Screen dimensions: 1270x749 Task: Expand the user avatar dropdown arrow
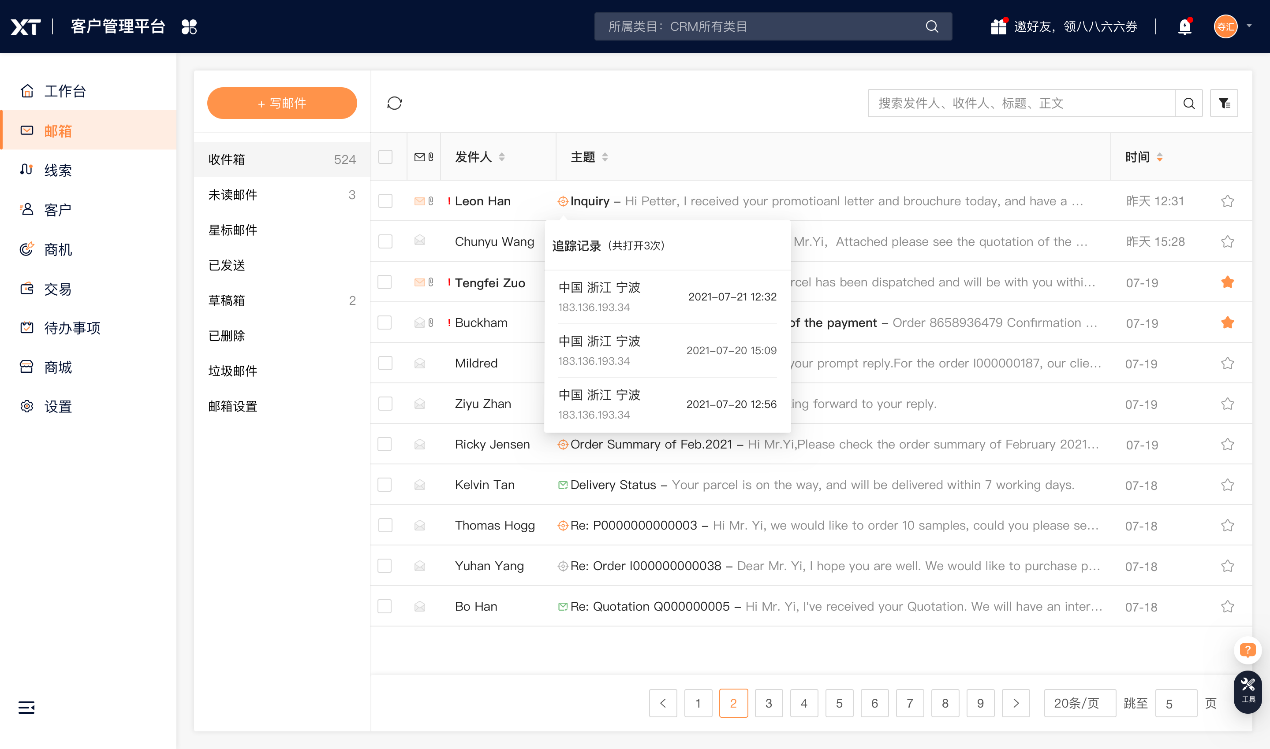[1249, 26]
